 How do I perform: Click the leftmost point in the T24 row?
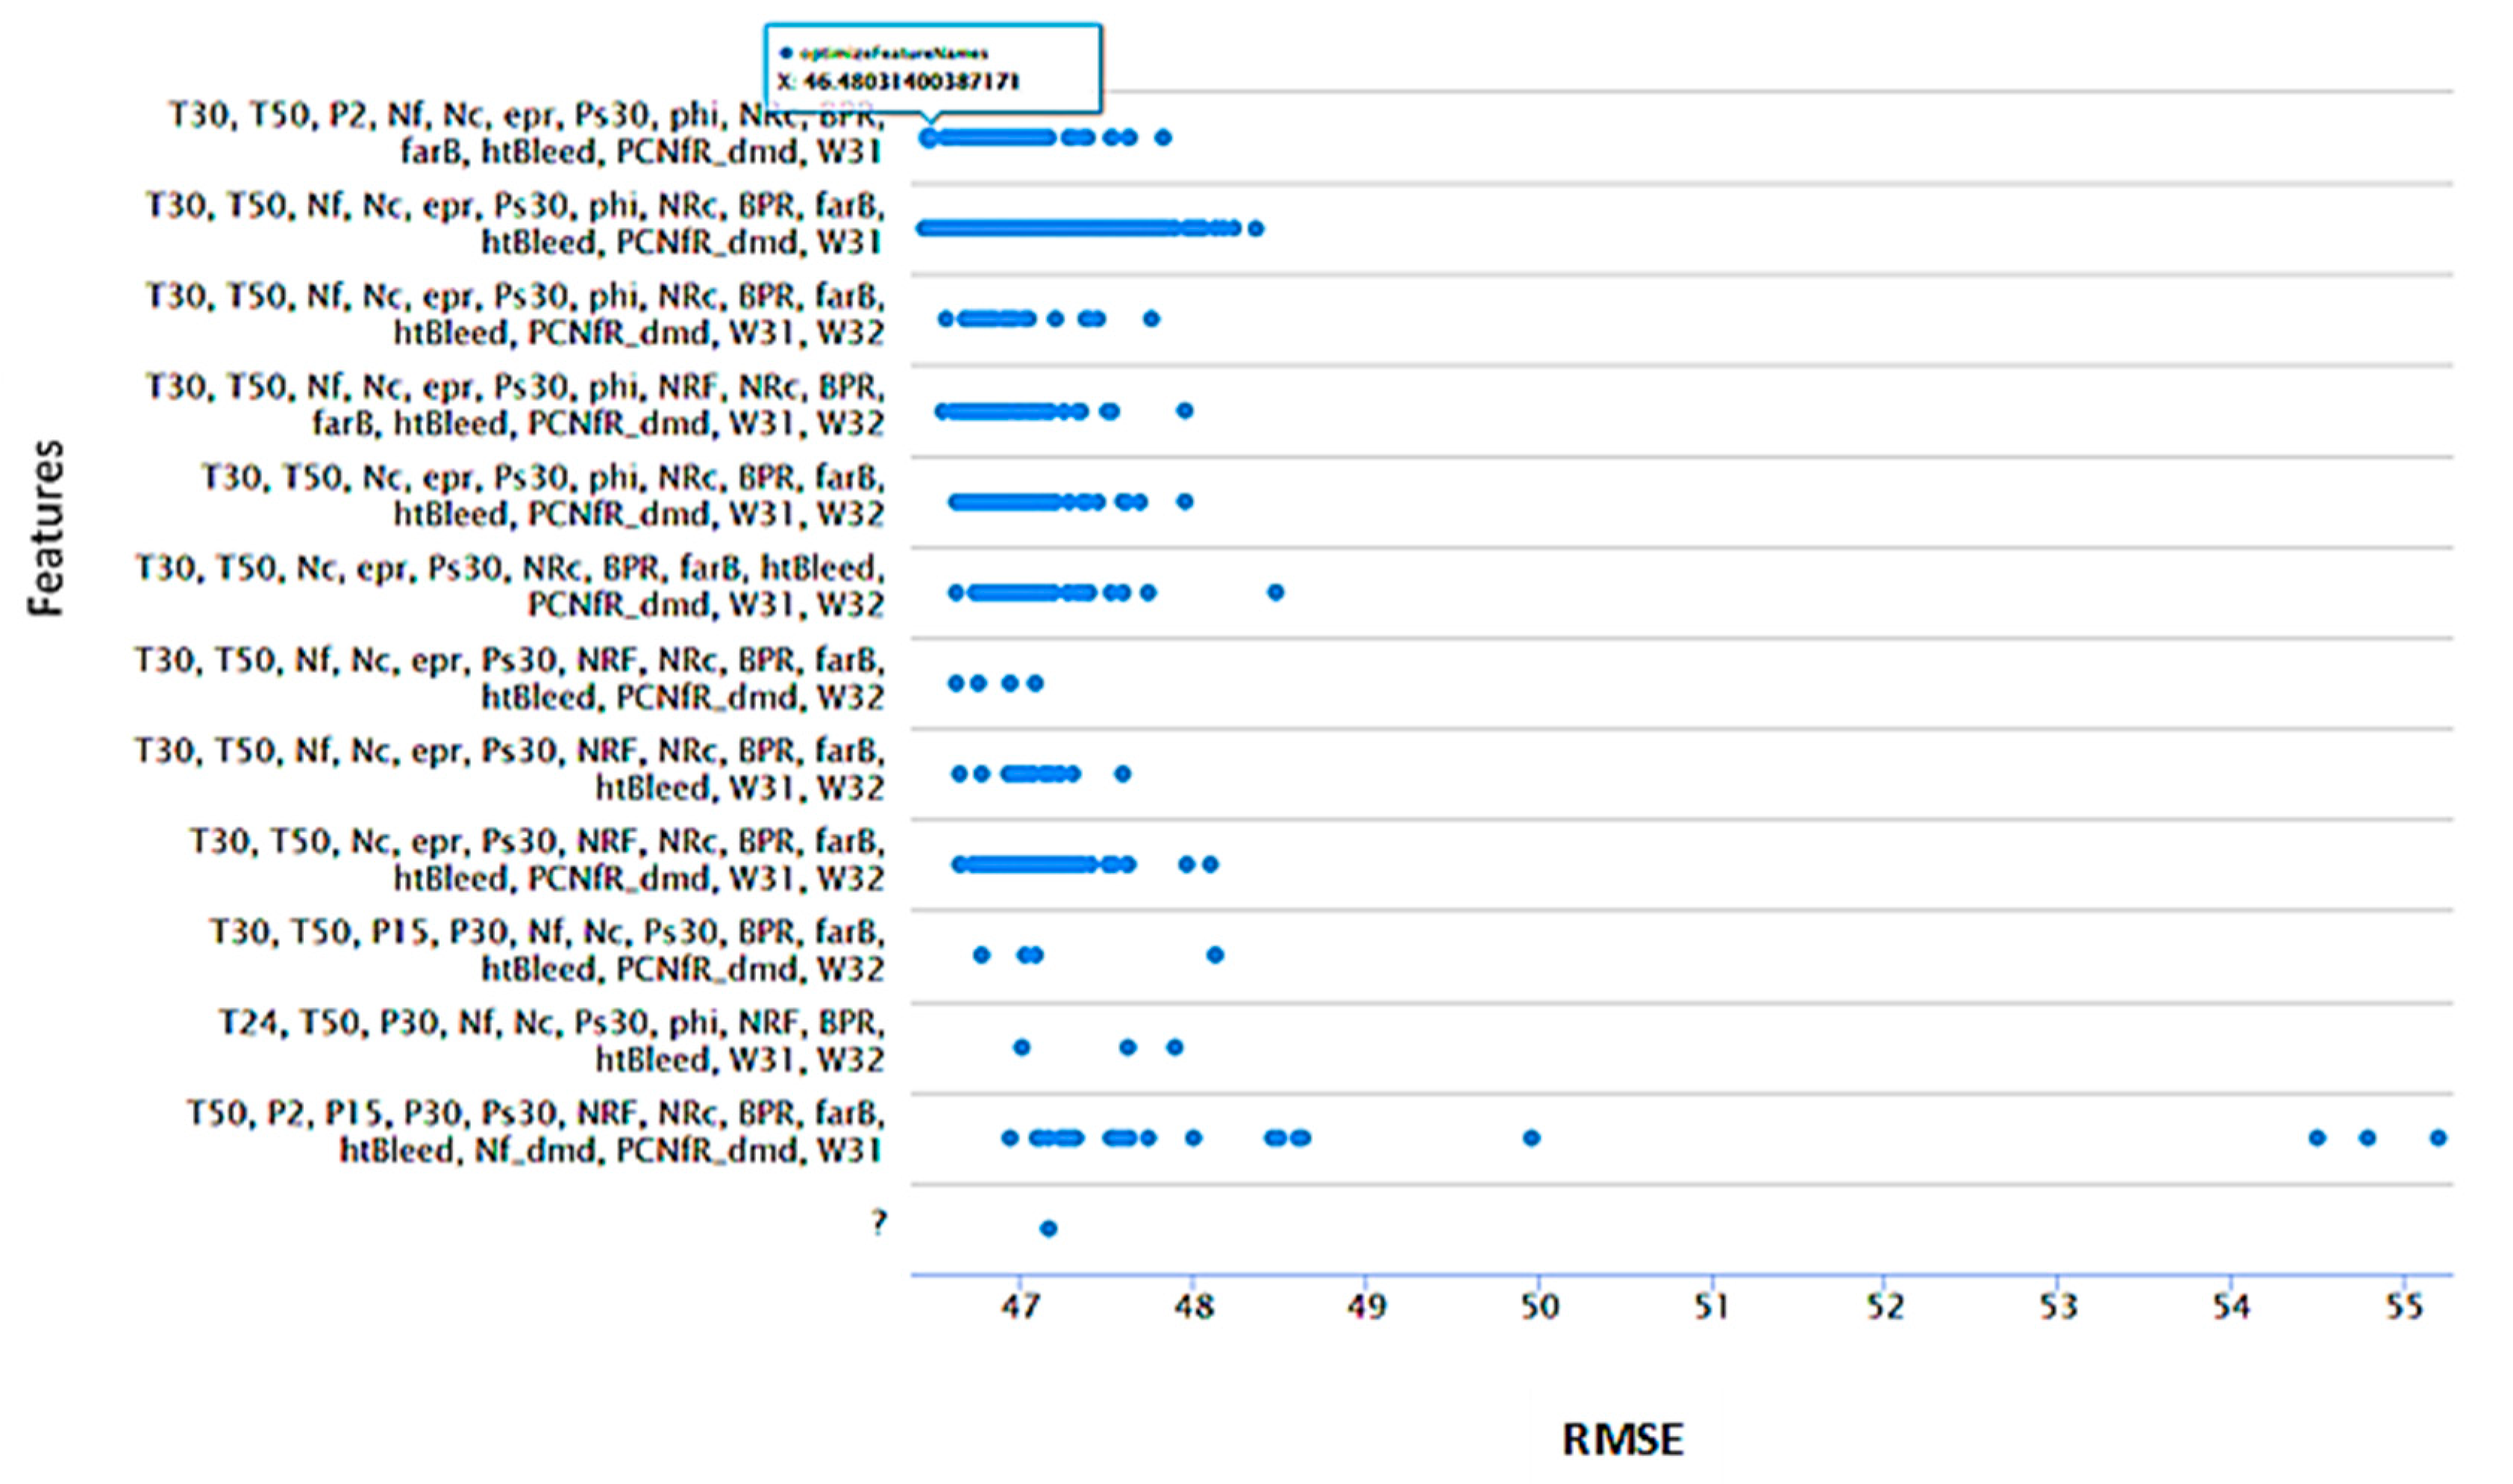pyautogui.click(x=1021, y=1047)
